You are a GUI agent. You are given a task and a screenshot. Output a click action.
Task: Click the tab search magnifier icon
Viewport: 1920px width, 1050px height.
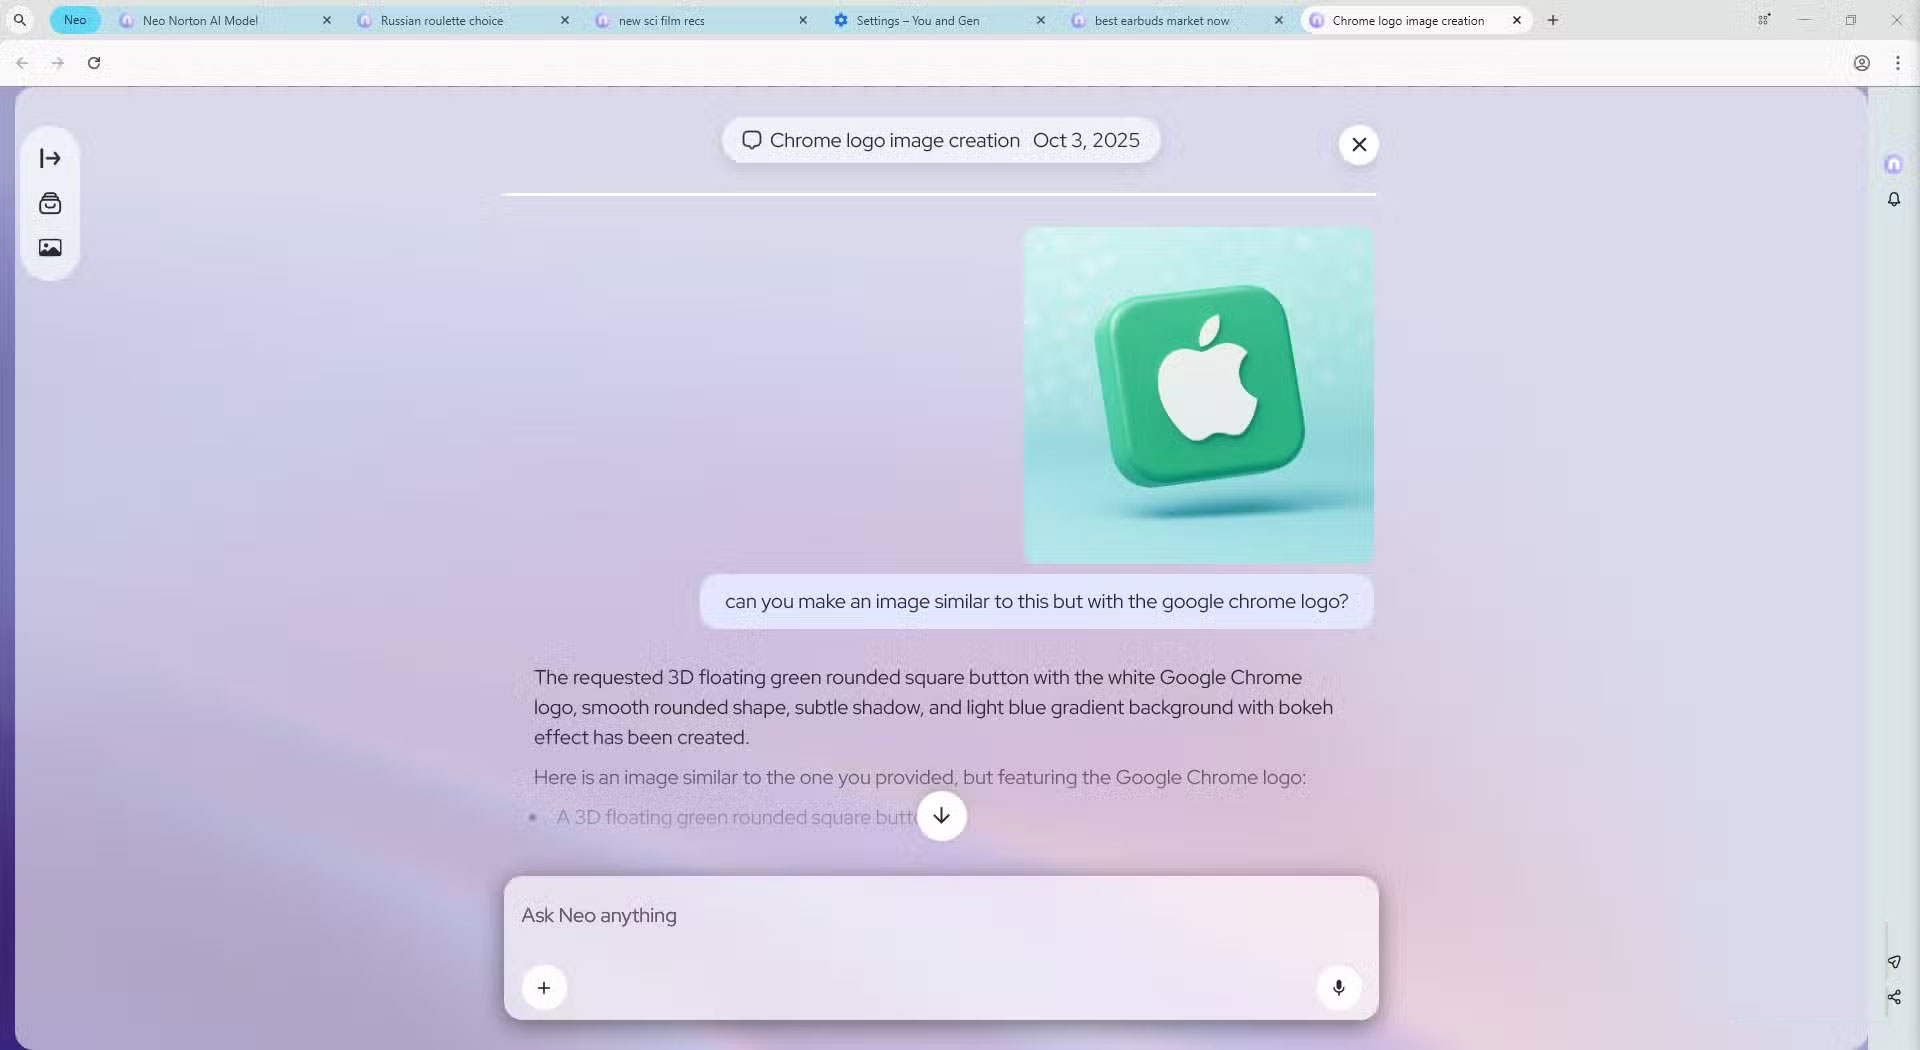(20, 20)
